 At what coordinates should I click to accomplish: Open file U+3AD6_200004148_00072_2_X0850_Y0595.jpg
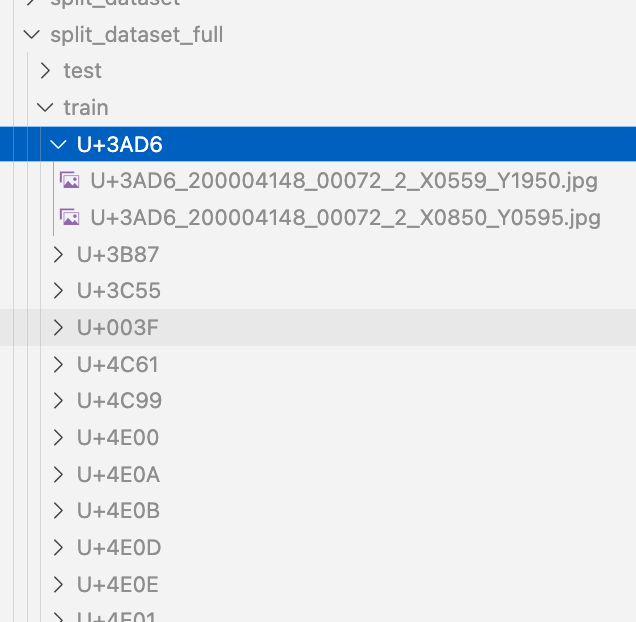click(345, 217)
